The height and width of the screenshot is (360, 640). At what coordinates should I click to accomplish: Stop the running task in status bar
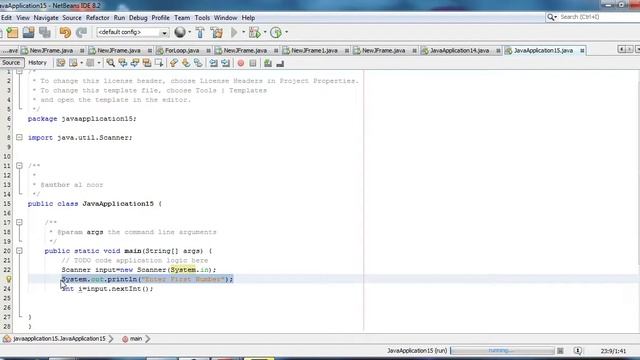click(x=560, y=351)
